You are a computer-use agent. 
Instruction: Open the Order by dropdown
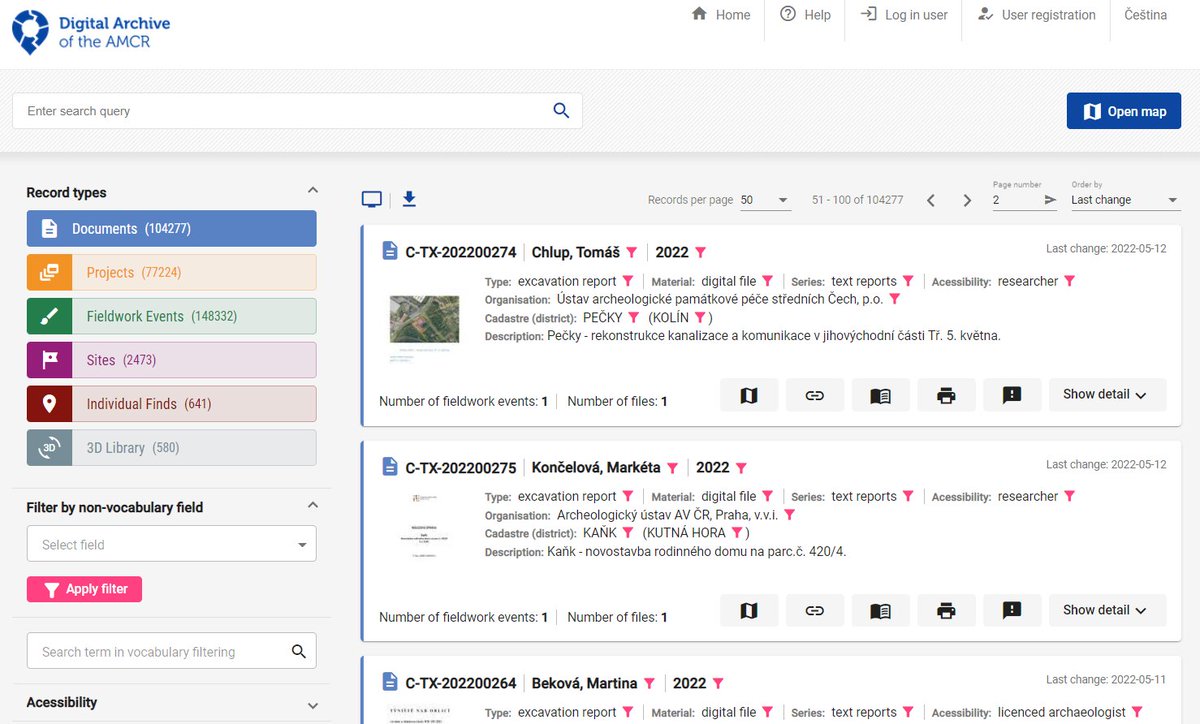point(1126,200)
